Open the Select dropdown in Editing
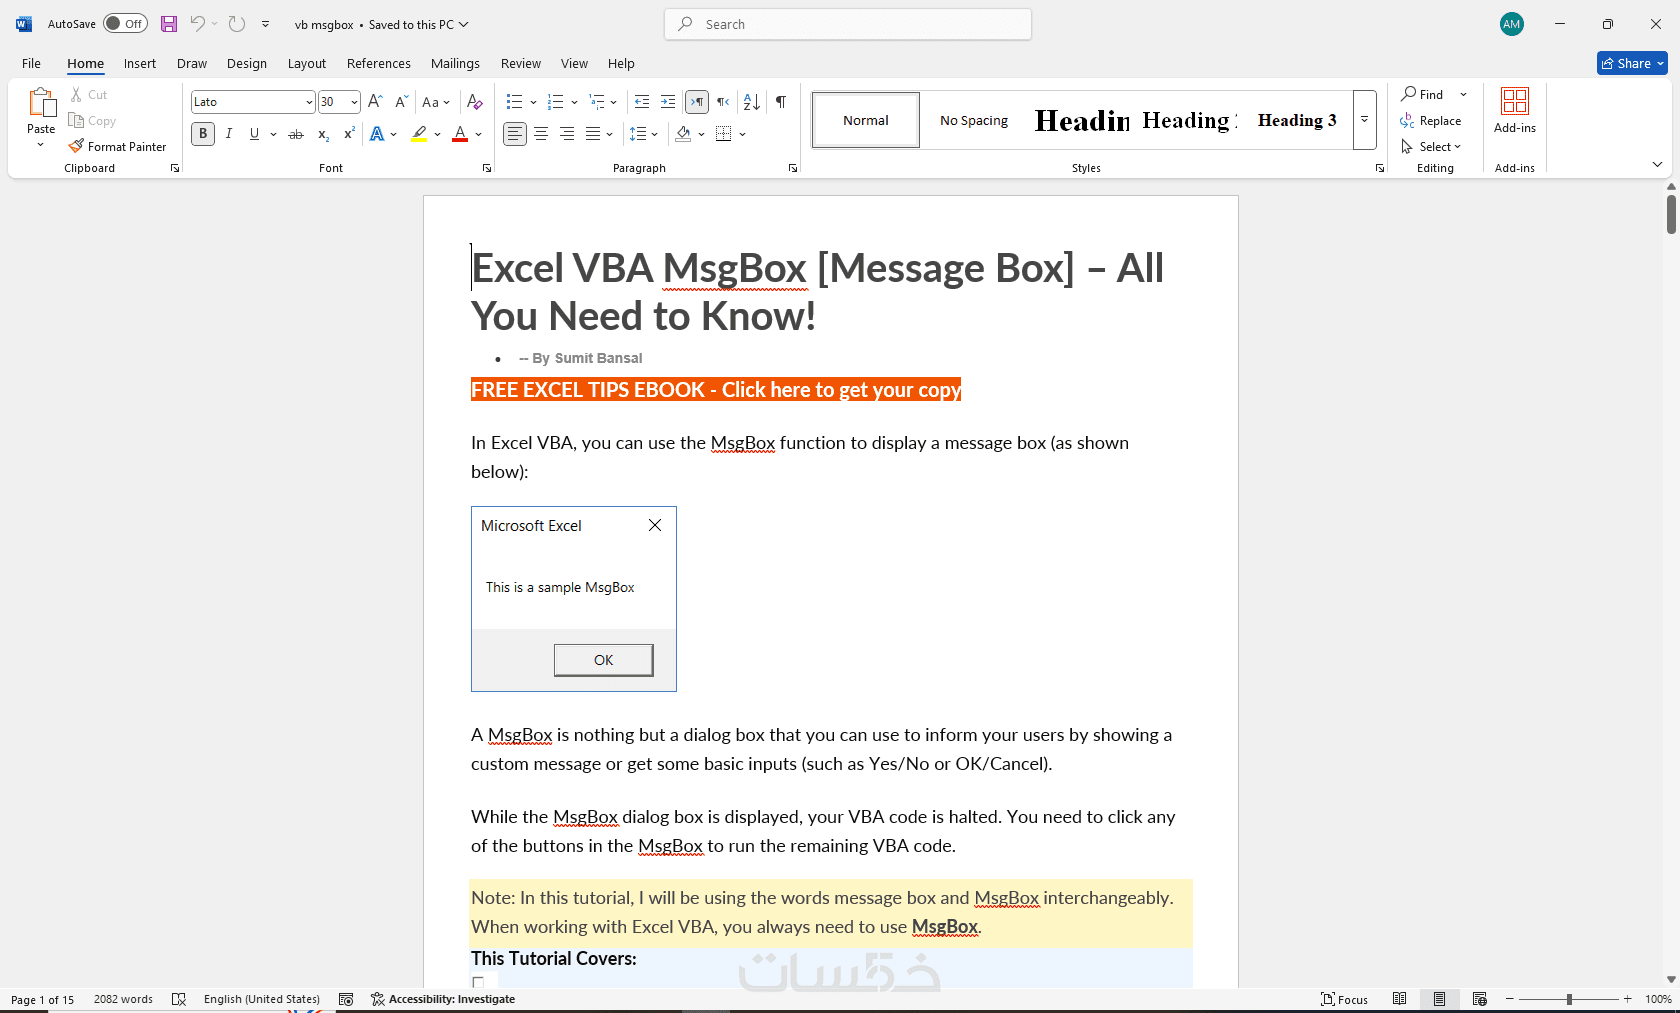 [x=1432, y=146]
